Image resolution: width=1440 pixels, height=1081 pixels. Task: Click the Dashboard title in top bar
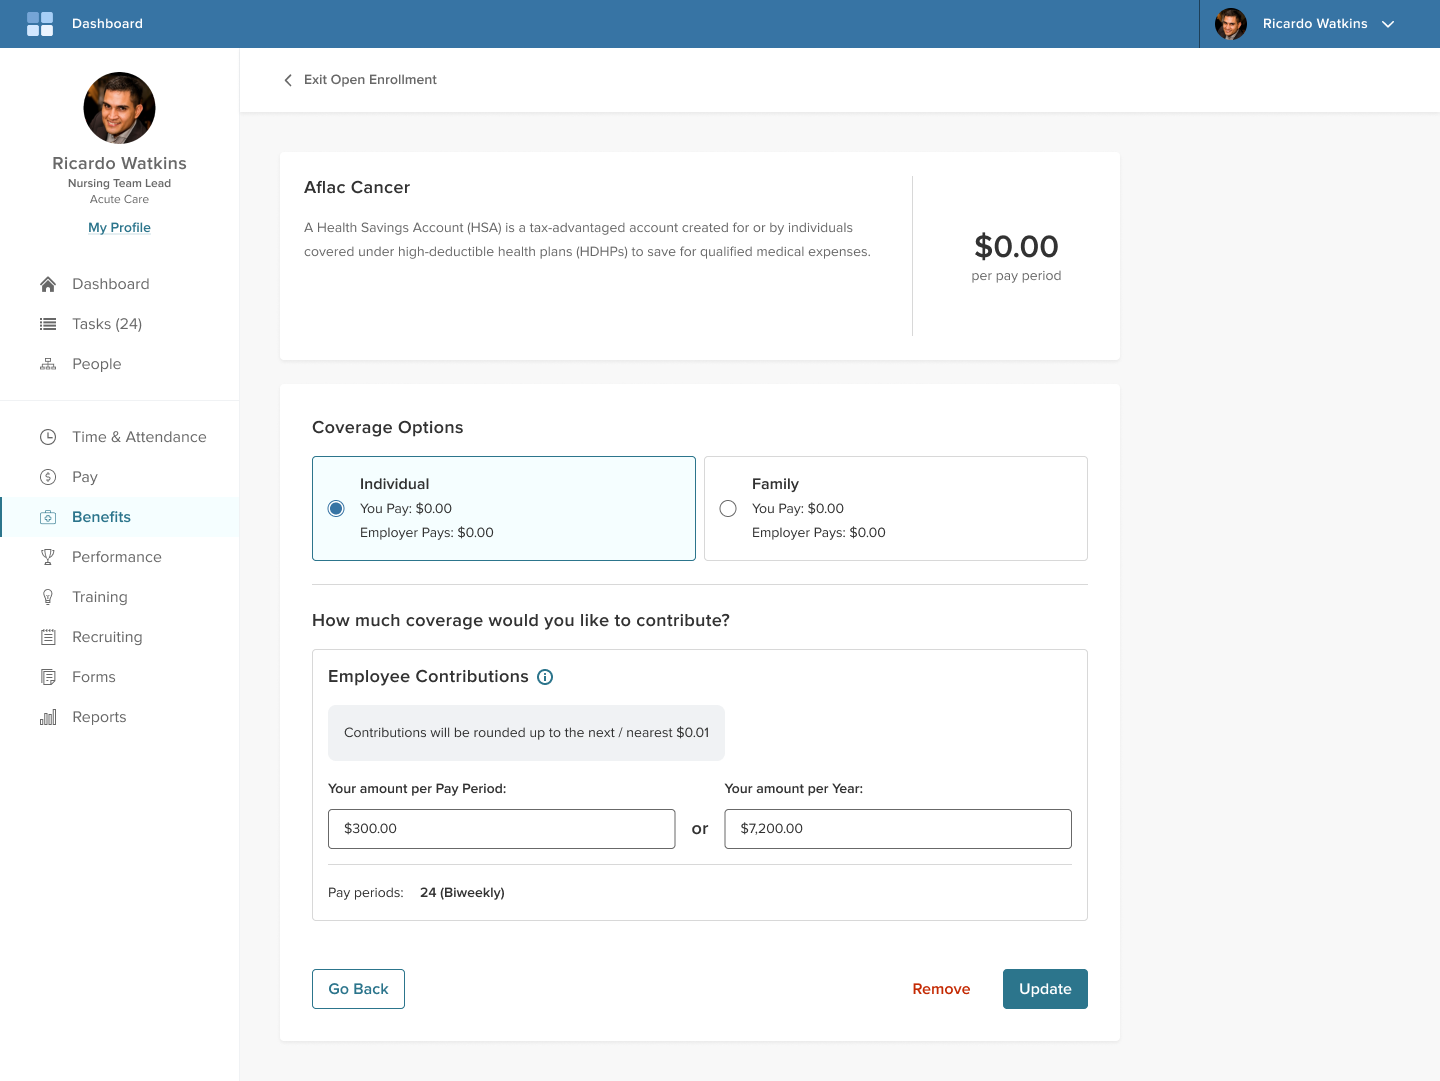tap(107, 24)
